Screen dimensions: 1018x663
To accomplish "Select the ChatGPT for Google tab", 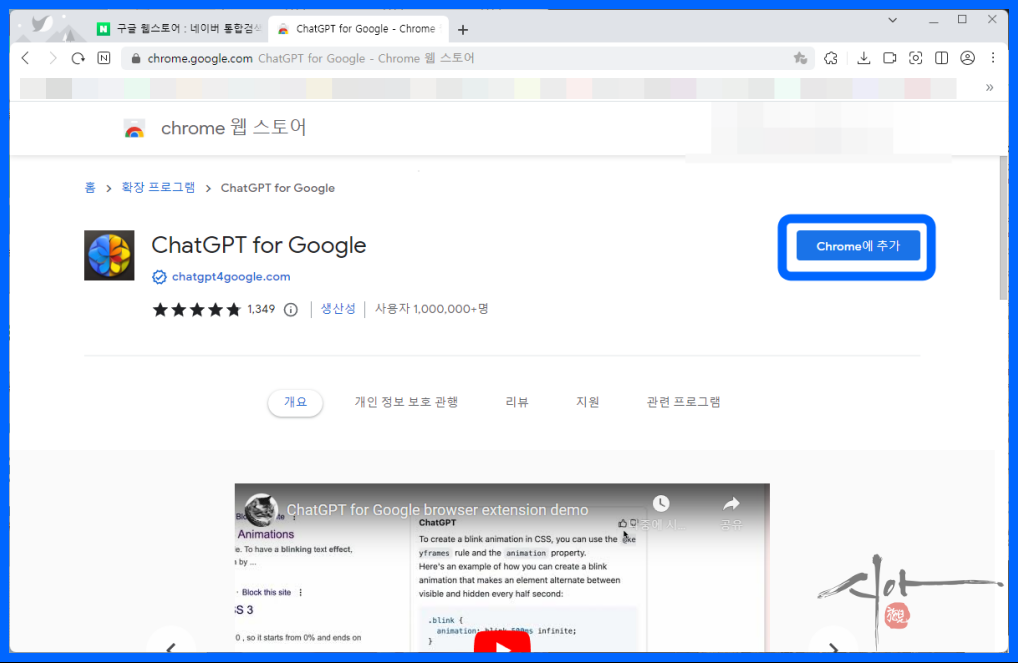I will tap(358, 29).
